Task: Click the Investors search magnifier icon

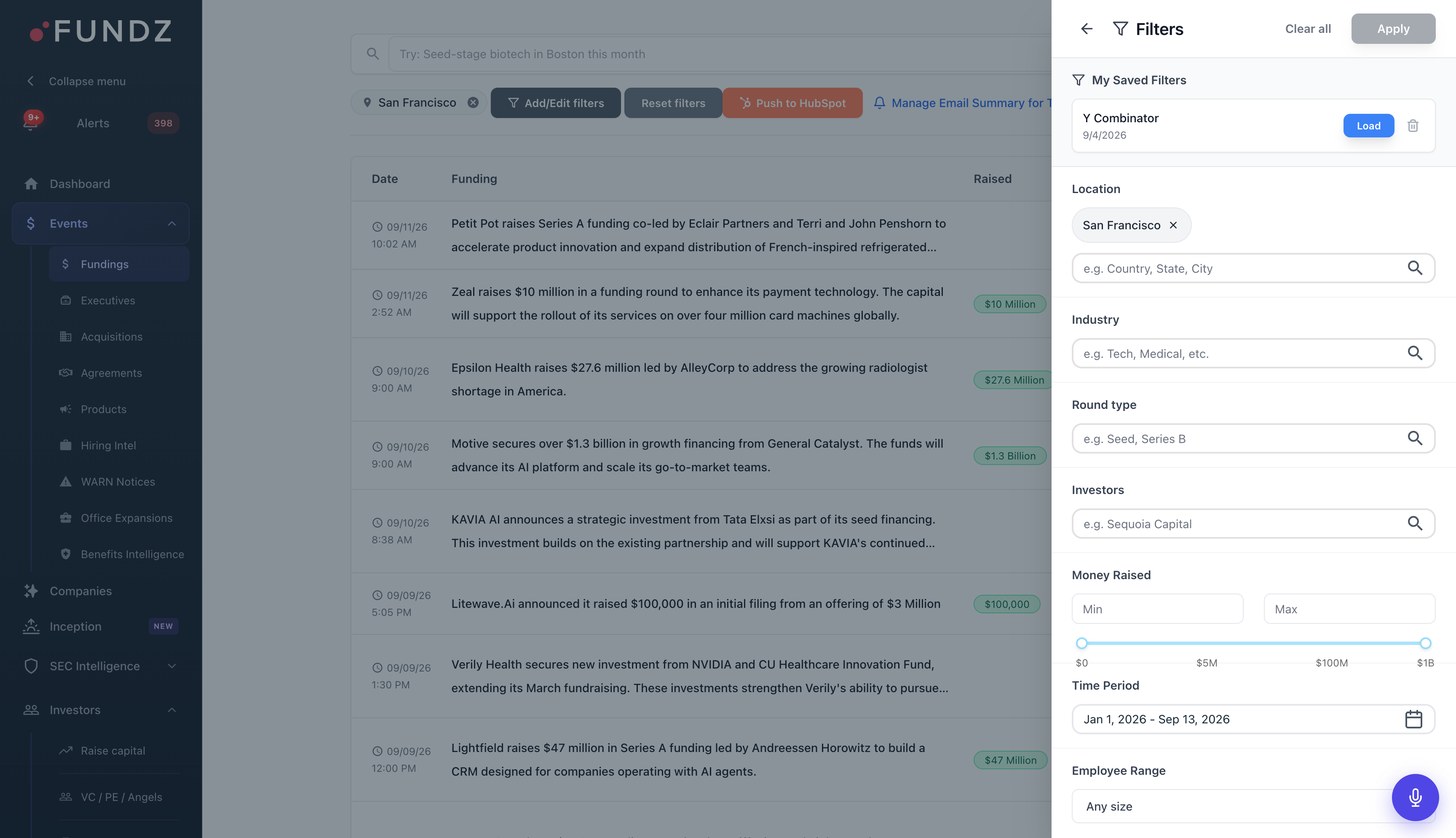Action: [1415, 523]
